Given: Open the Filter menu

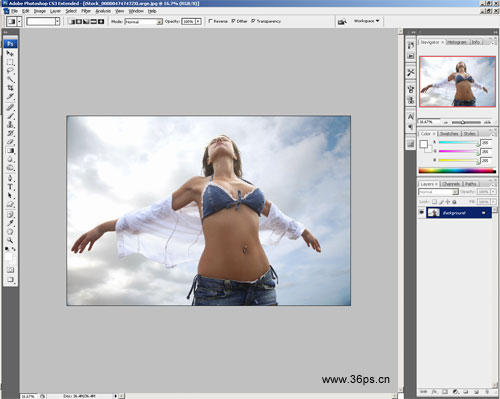Looking at the screenshot, I should pos(86,11).
